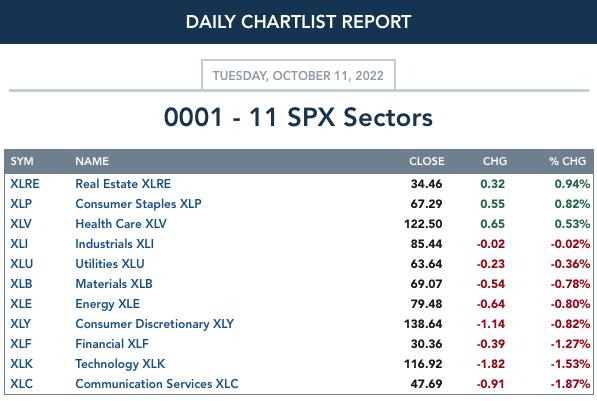The height and width of the screenshot is (401, 597).
Task: Open the Financial XLF link
Action: click(112, 344)
